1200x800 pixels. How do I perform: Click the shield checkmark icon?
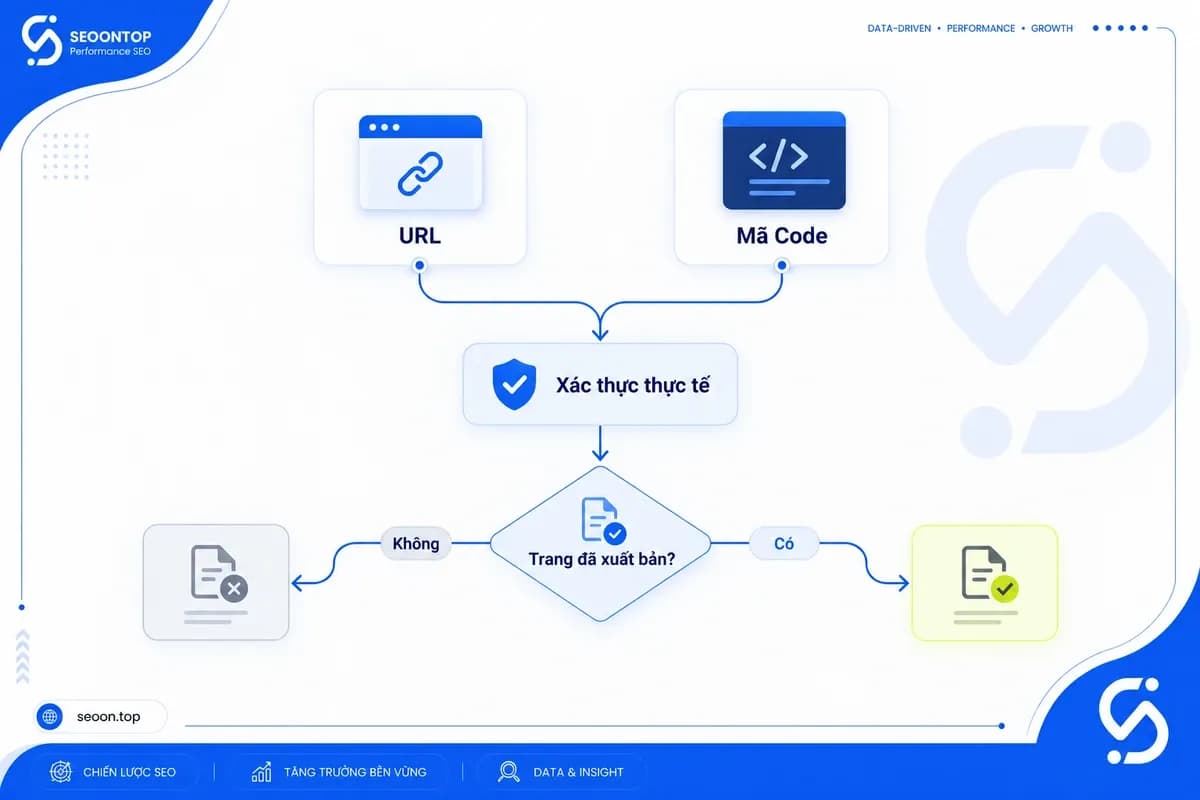click(x=514, y=385)
